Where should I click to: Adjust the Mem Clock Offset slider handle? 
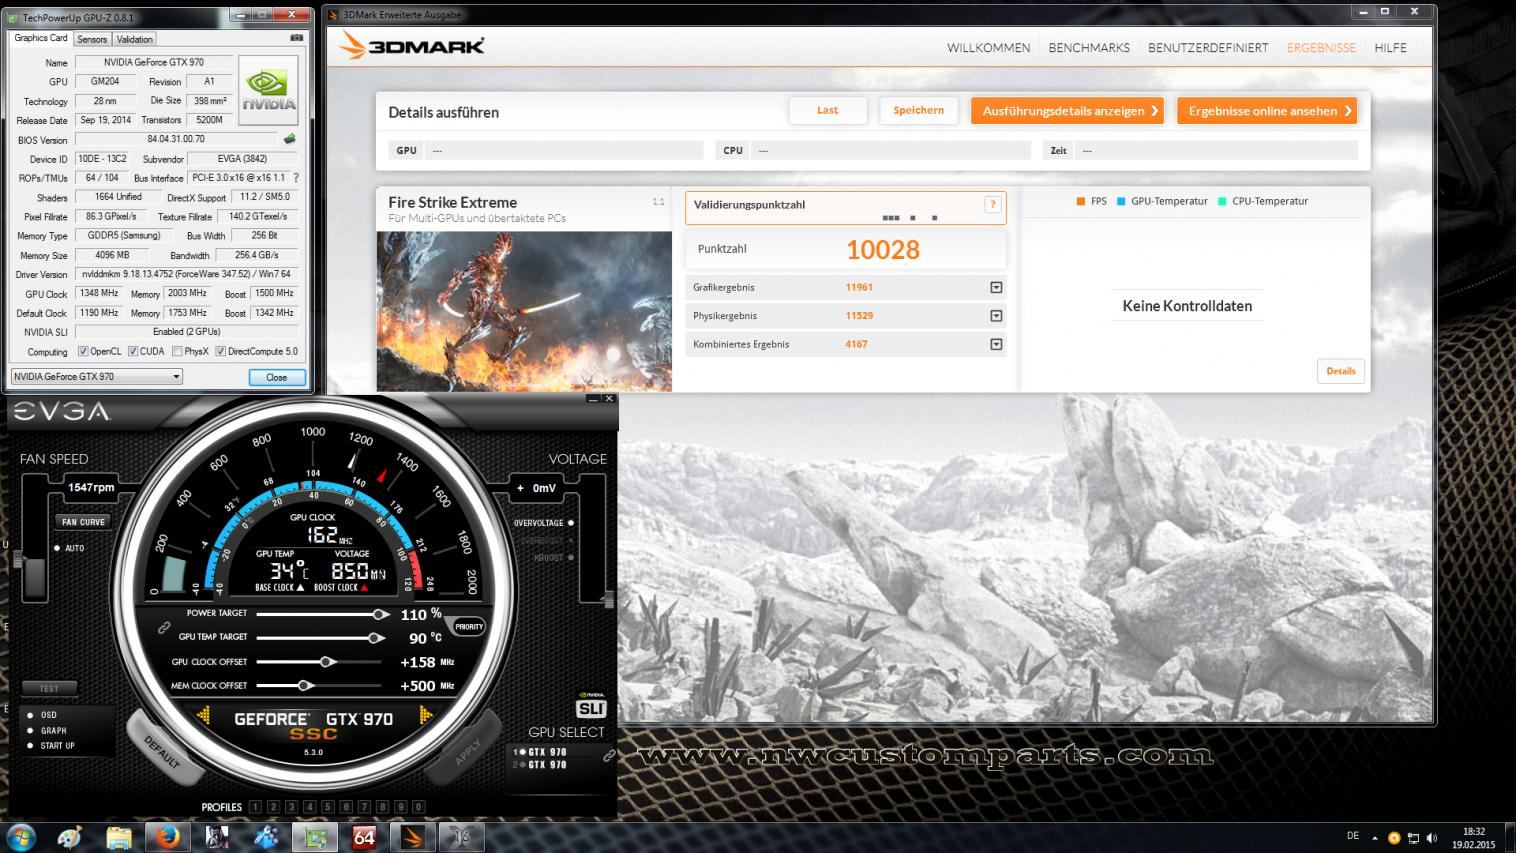304,686
